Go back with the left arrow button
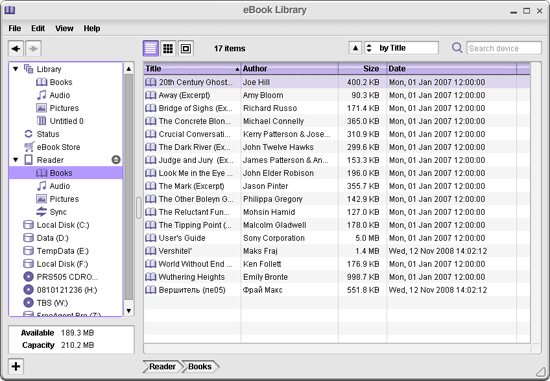 16,48
